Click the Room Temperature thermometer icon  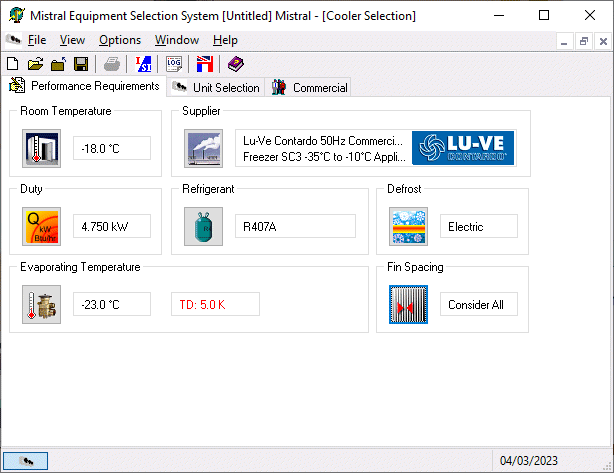point(42,148)
